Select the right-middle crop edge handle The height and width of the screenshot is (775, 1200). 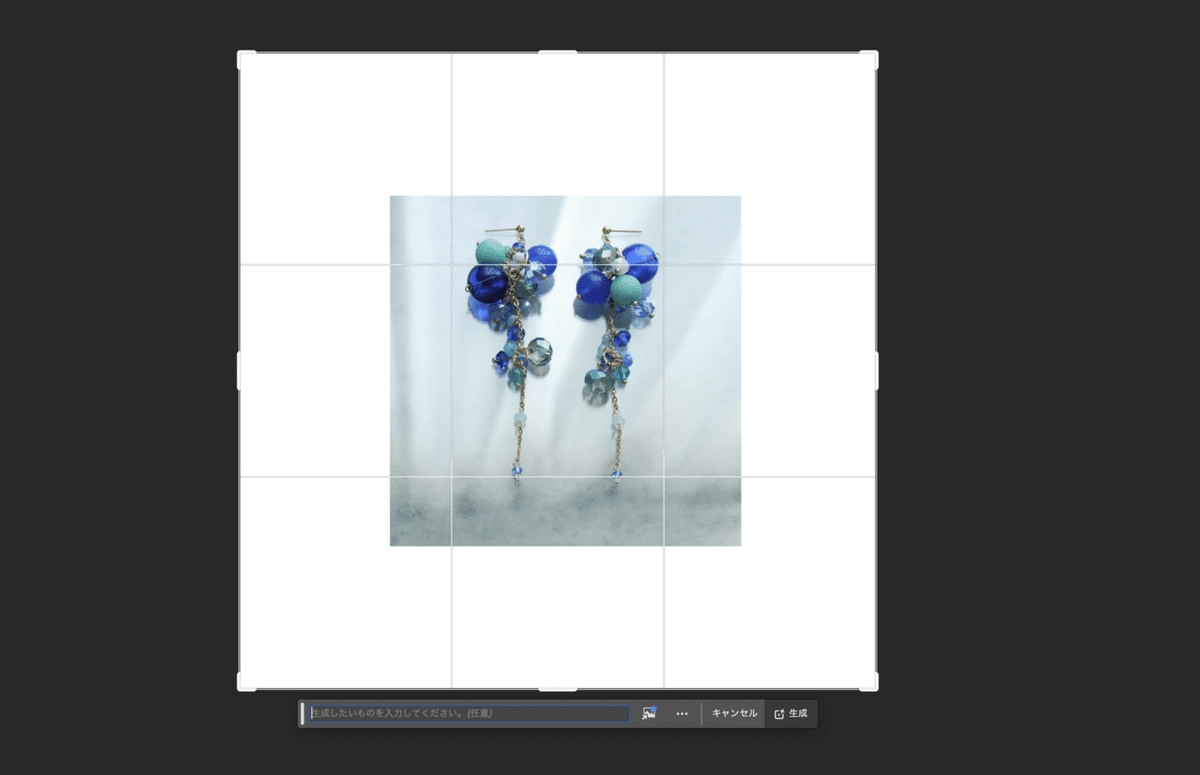(x=876, y=370)
